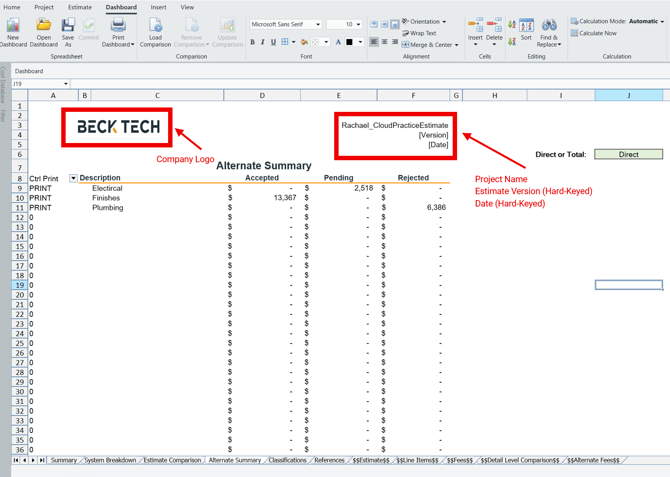Click the Sort icon in Editing
The image size is (670, 477).
tap(526, 27)
